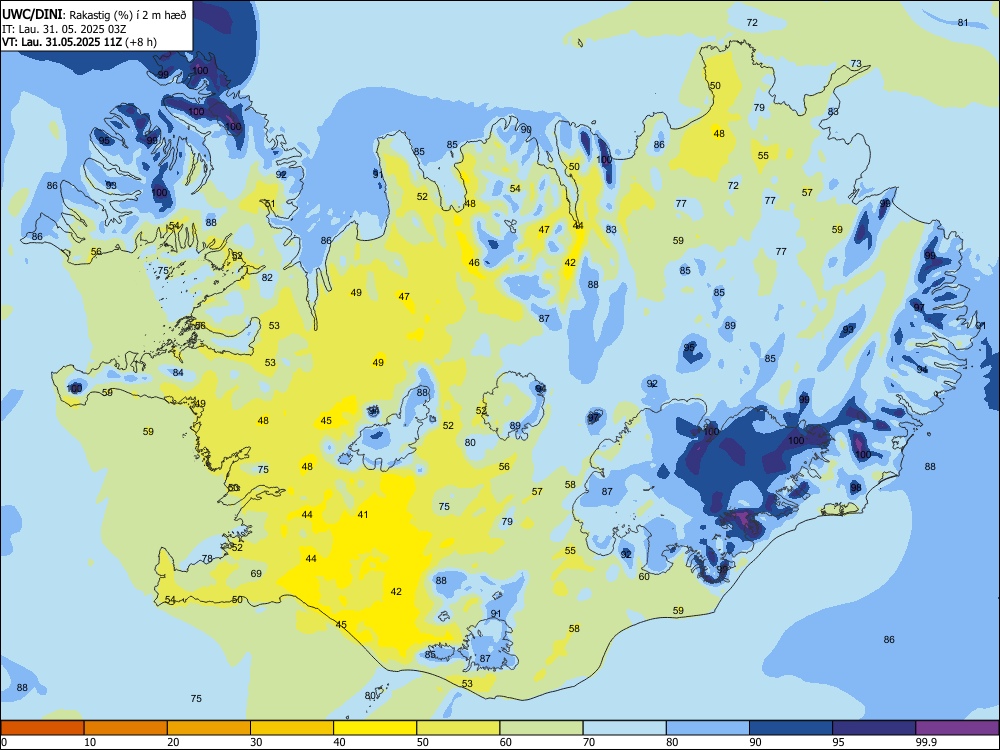Image resolution: width=1000 pixels, height=750 pixels.
Task: Click the value 91 on the southern glacier
Action: coord(496,614)
